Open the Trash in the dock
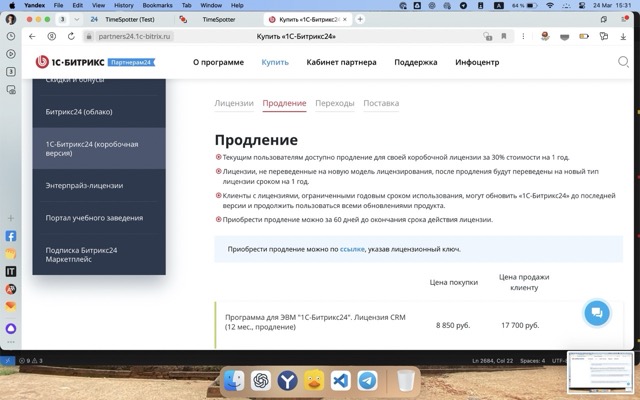 point(405,380)
